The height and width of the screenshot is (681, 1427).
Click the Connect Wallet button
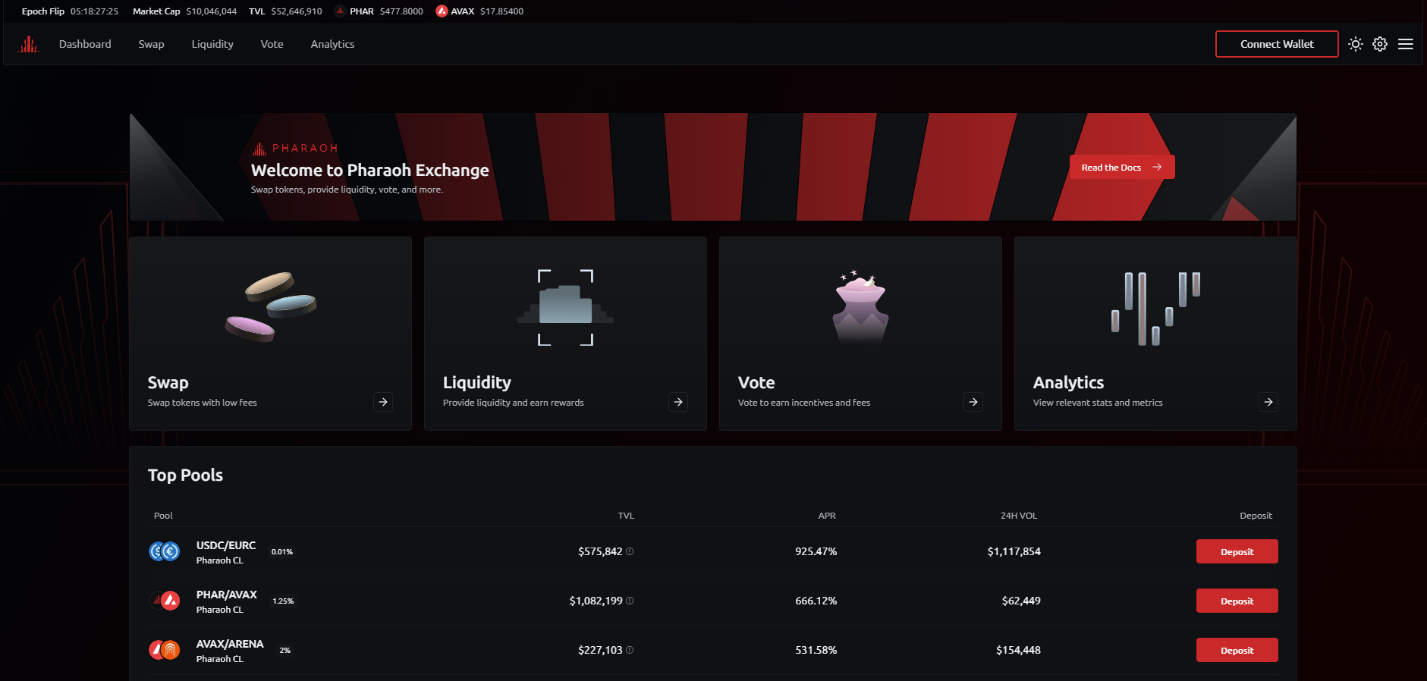(x=1277, y=44)
